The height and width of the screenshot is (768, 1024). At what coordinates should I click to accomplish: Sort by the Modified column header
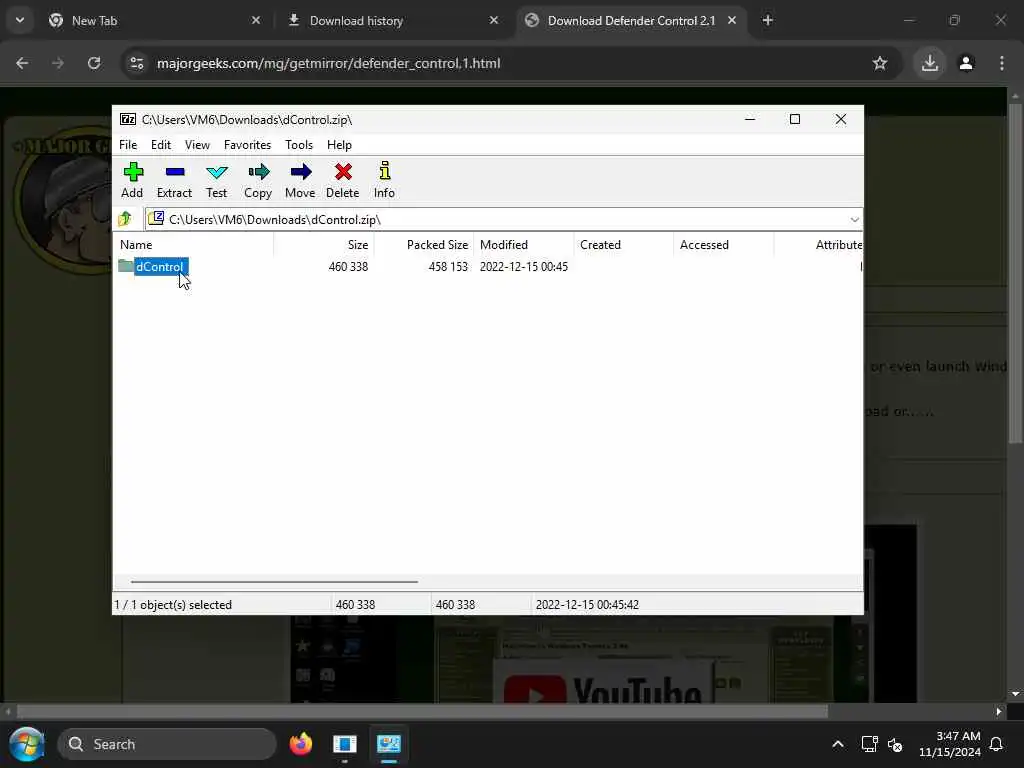pyautogui.click(x=524, y=245)
